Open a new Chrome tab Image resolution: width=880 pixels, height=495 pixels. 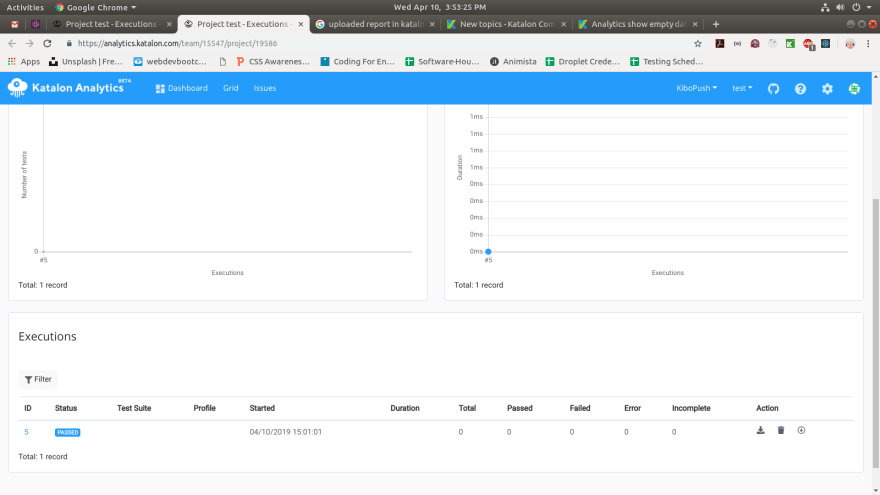click(x=716, y=24)
